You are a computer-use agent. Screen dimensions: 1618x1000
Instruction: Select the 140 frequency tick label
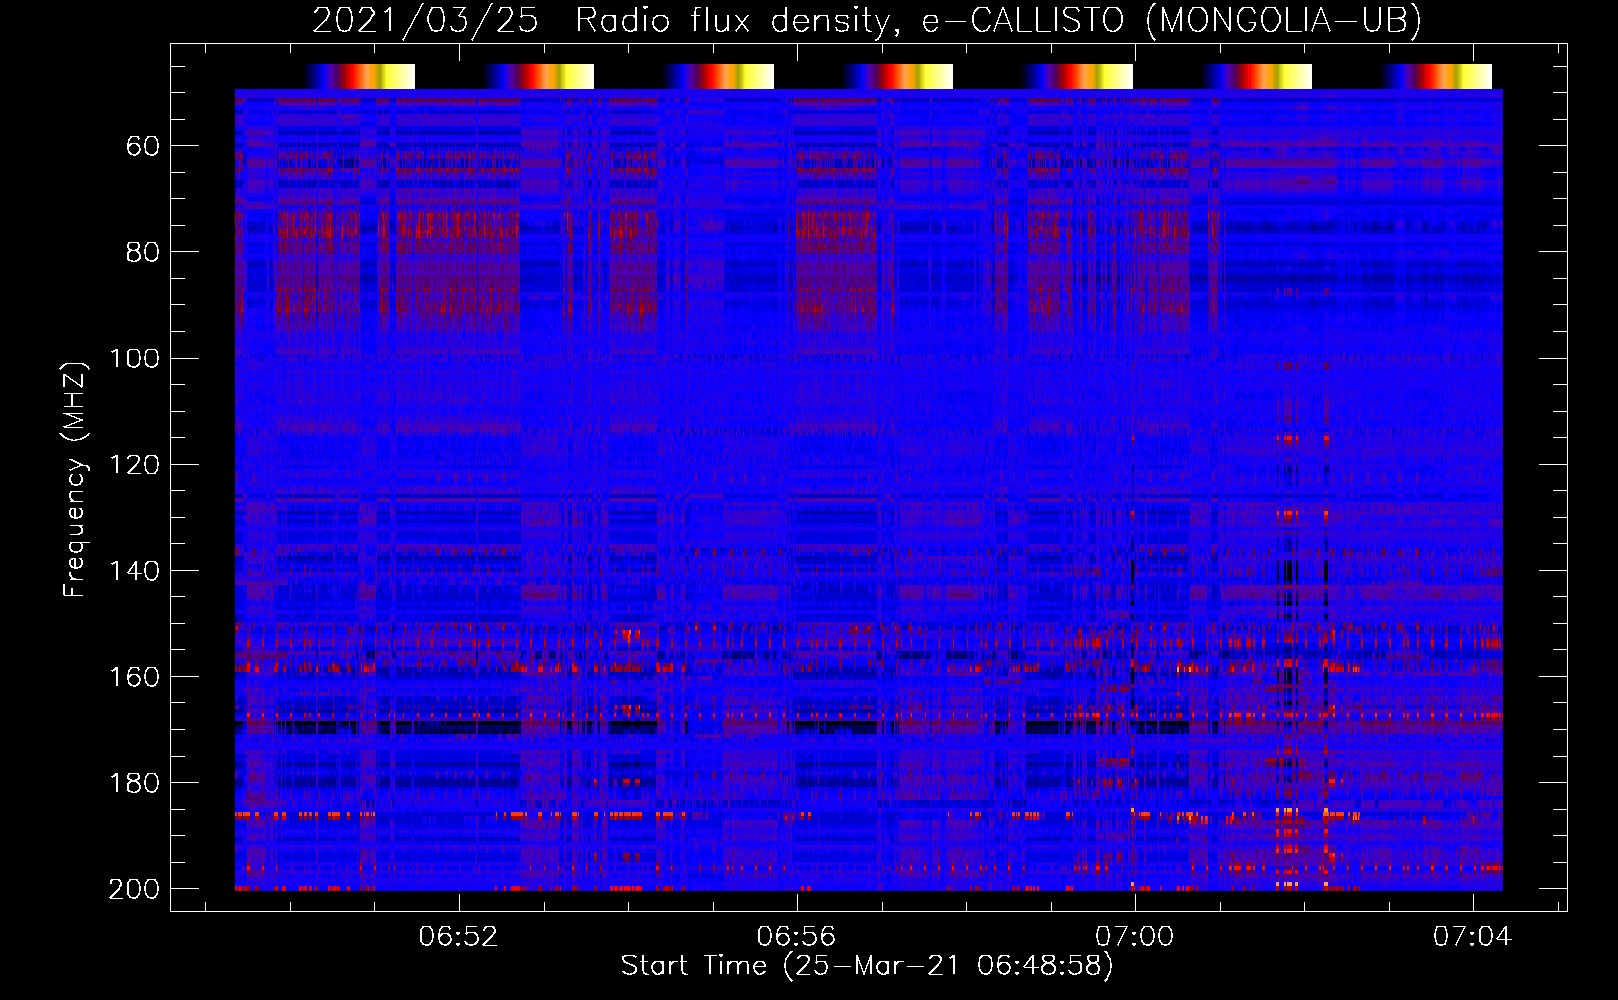(134, 571)
